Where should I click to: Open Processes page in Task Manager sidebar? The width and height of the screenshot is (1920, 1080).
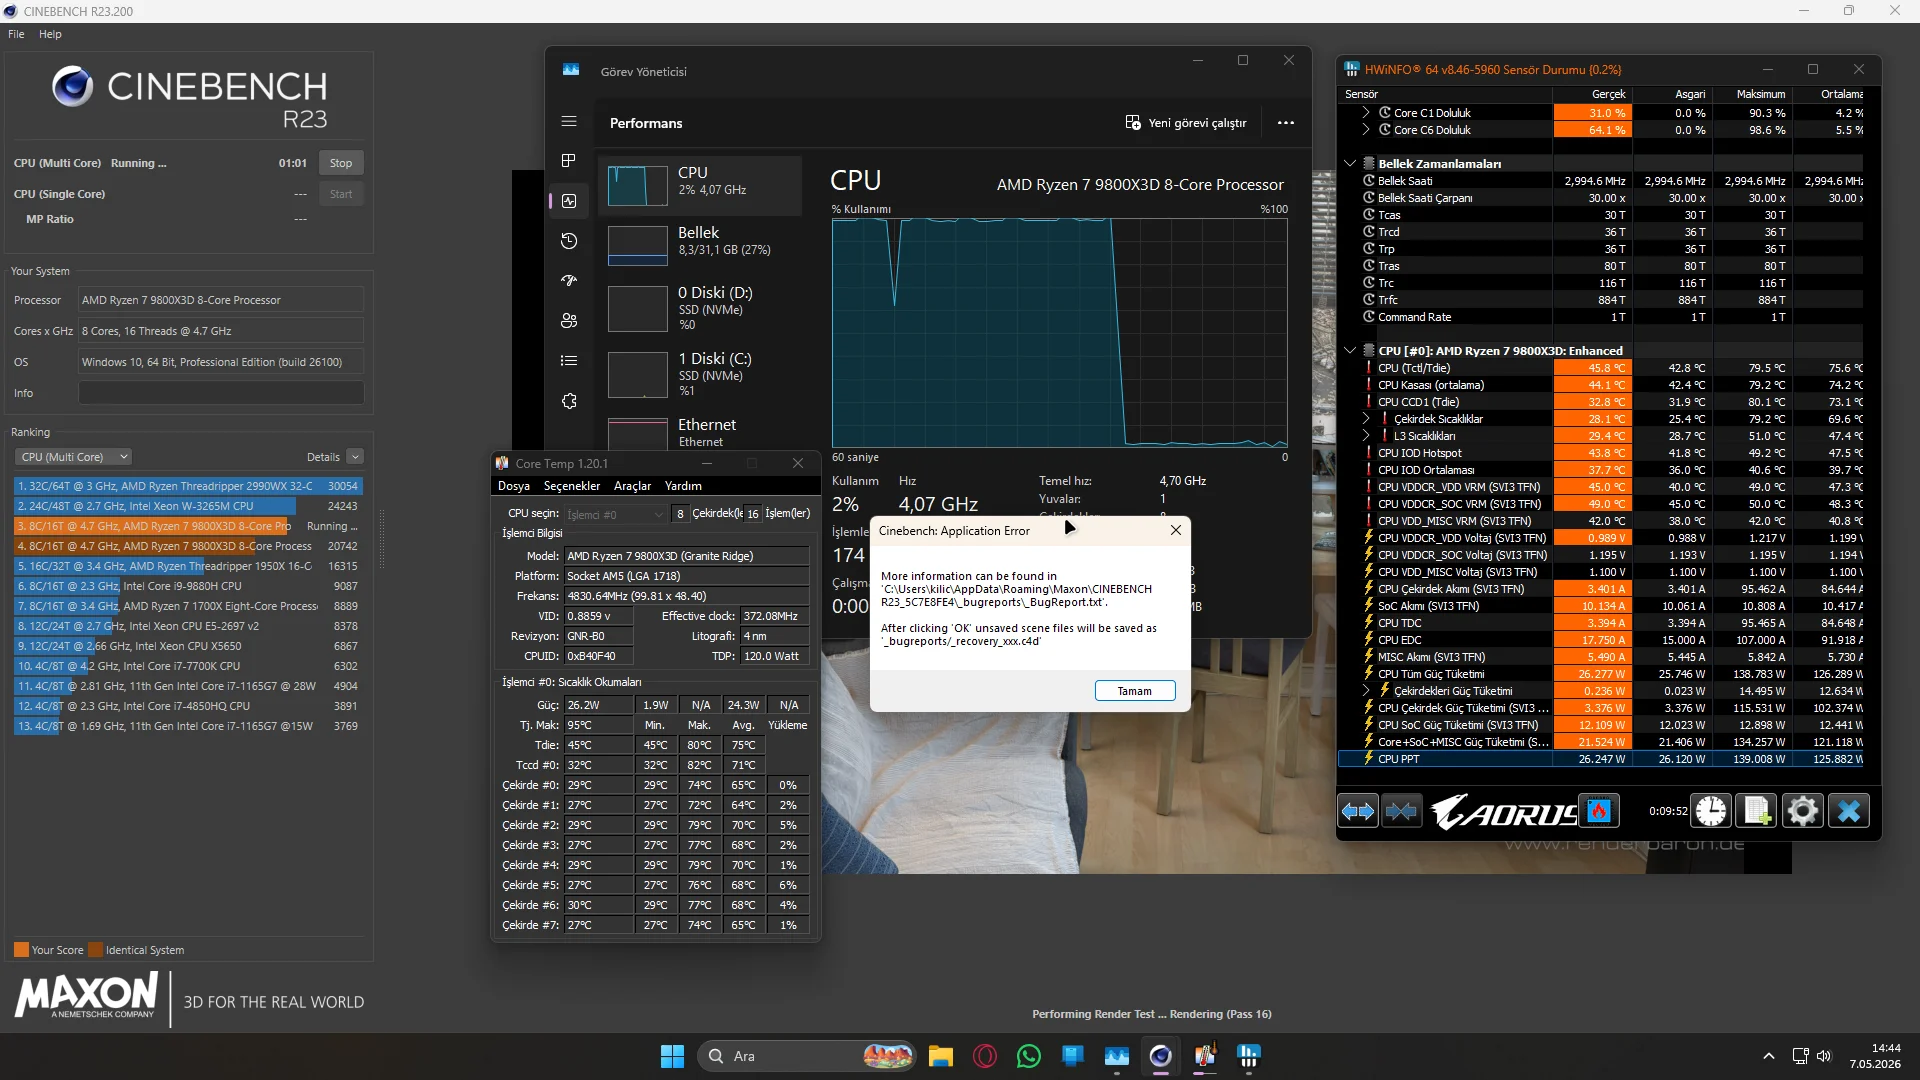(x=569, y=161)
